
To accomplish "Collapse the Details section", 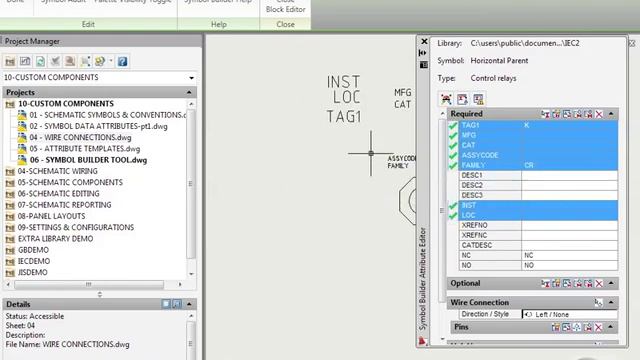I will (x=189, y=304).
